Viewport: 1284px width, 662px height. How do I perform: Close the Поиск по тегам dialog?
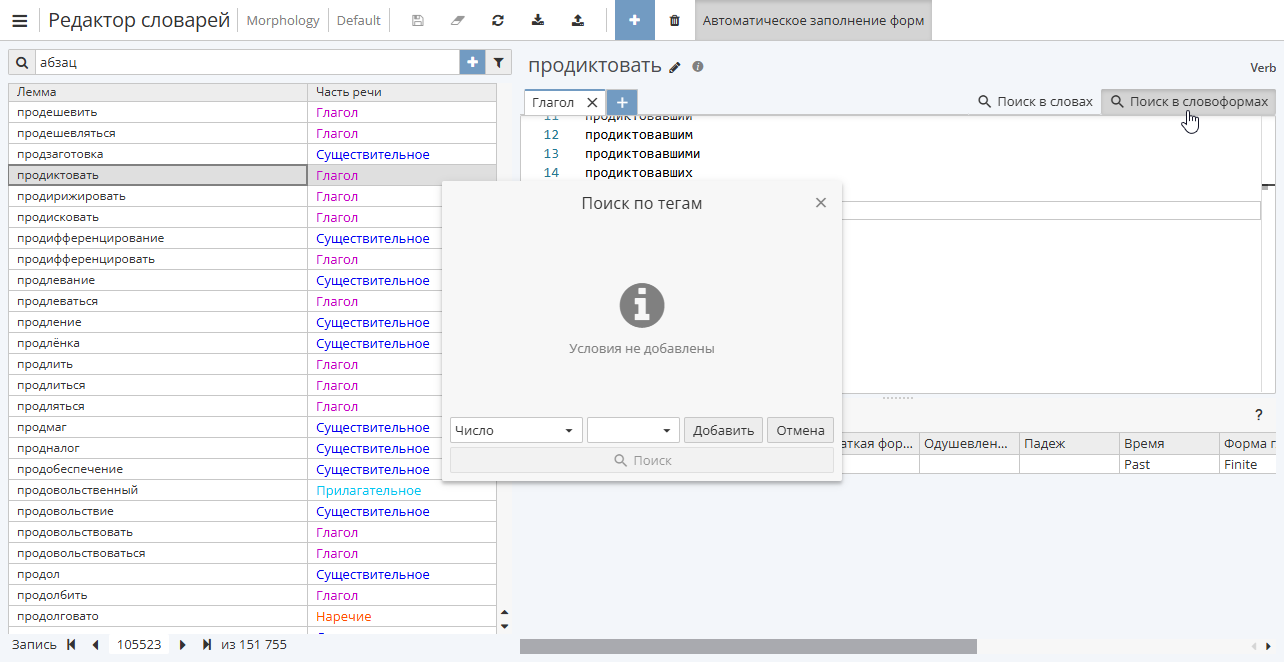821,203
